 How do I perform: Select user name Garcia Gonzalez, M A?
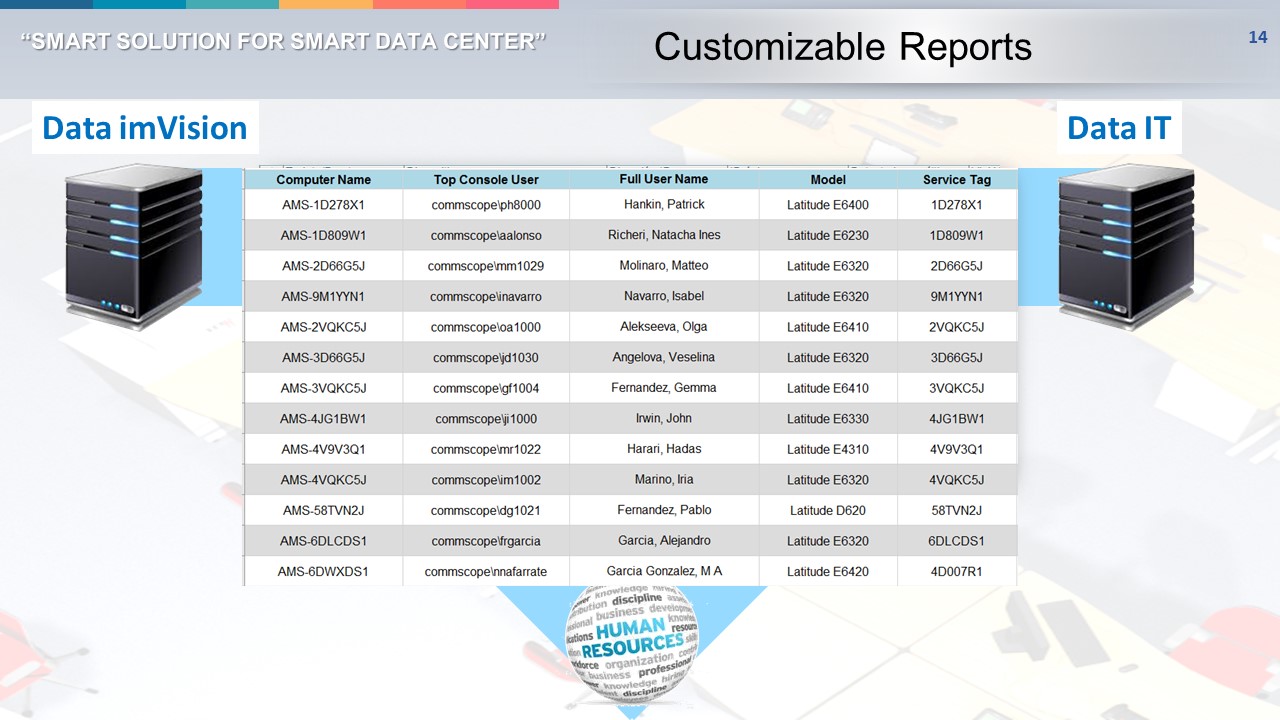[664, 571]
